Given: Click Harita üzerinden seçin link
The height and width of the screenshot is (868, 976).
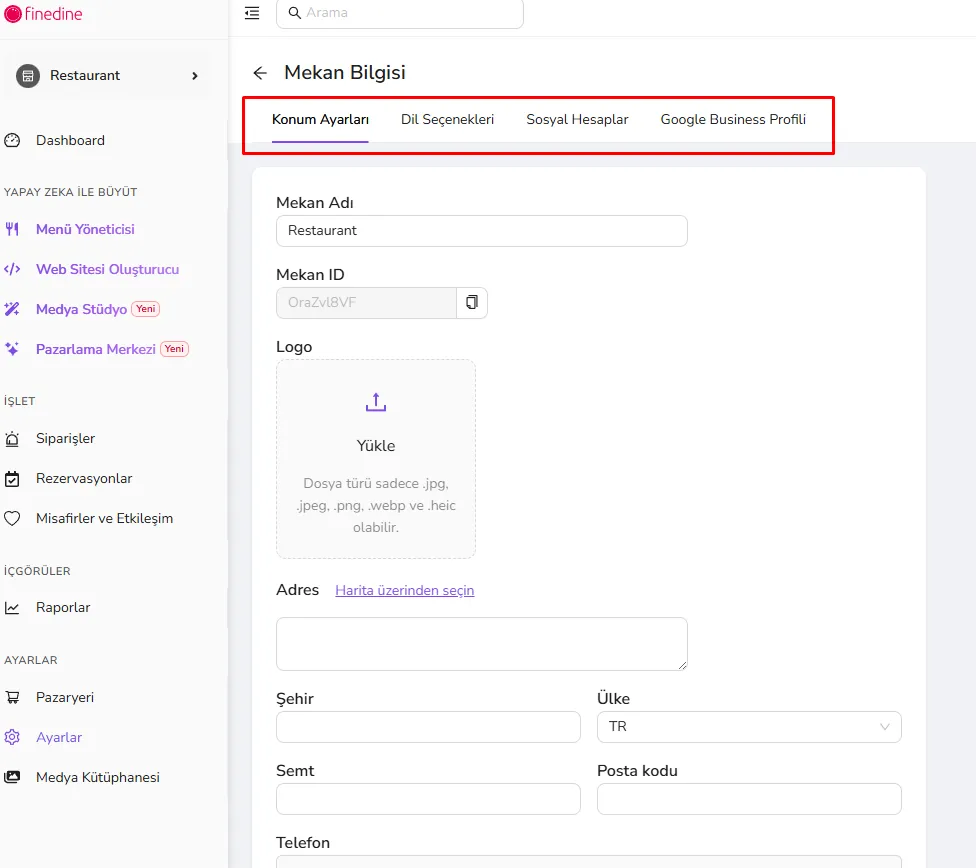Looking at the screenshot, I should tap(405, 590).
